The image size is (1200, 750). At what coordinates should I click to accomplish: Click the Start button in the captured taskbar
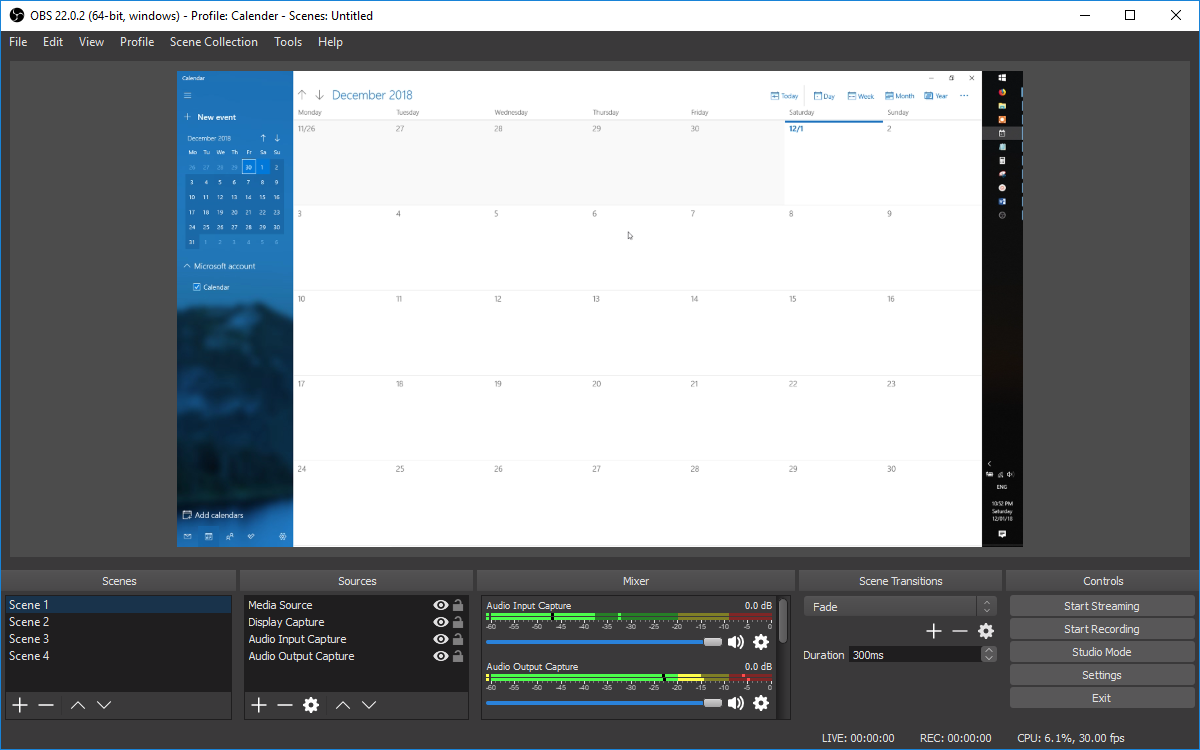click(x=1002, y=76)
